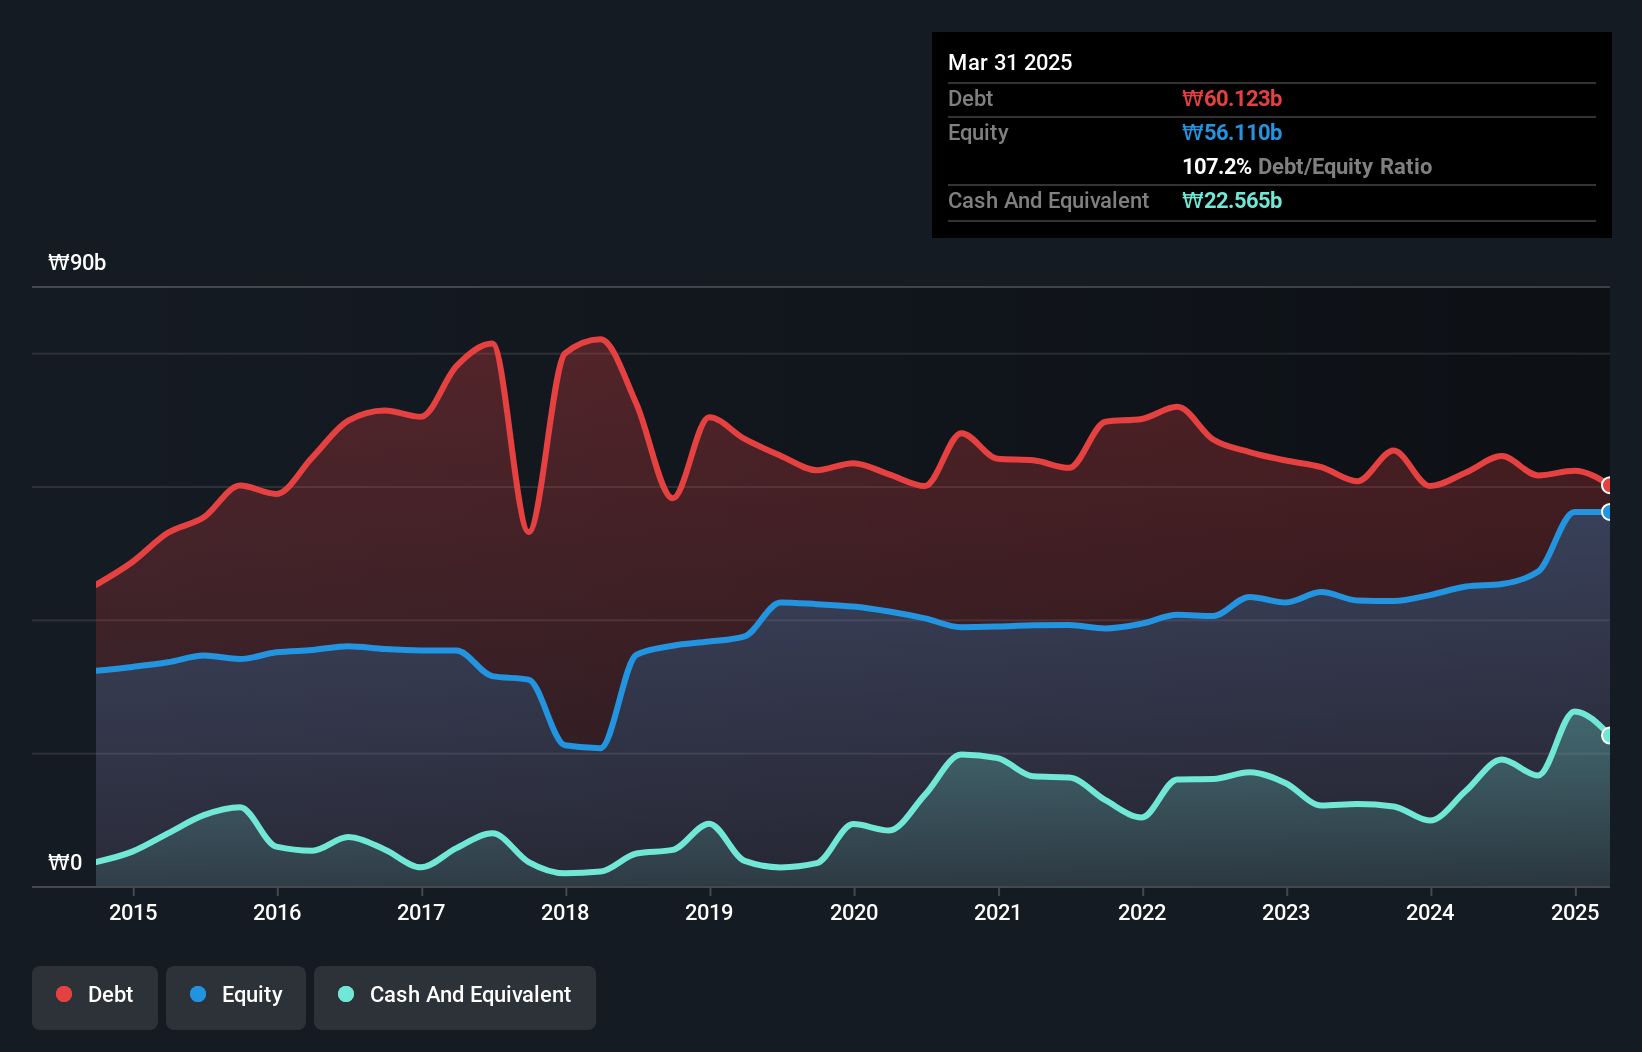Click the 2021 x-axis label
This screenshot has width=1642, height=1052.
[x=998, y=912]
